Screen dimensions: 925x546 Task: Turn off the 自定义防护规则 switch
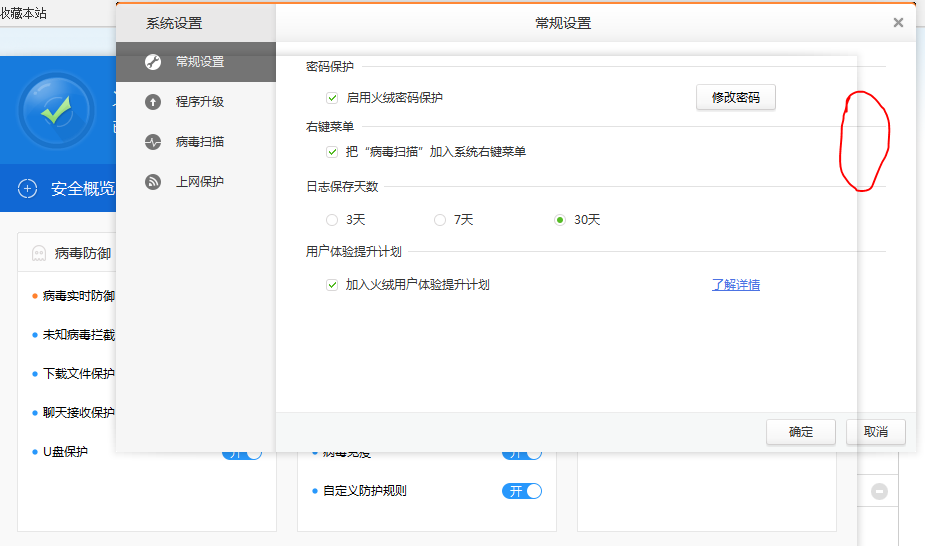click(x=521, y=491)
